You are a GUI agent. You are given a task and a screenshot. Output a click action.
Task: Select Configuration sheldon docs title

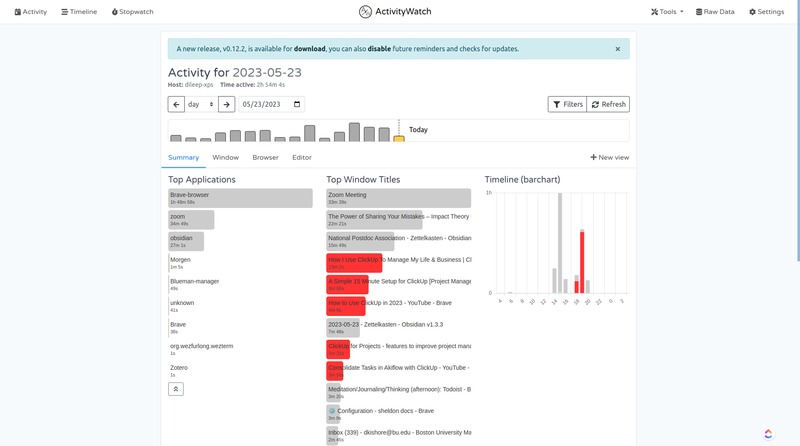click(381, 414)
